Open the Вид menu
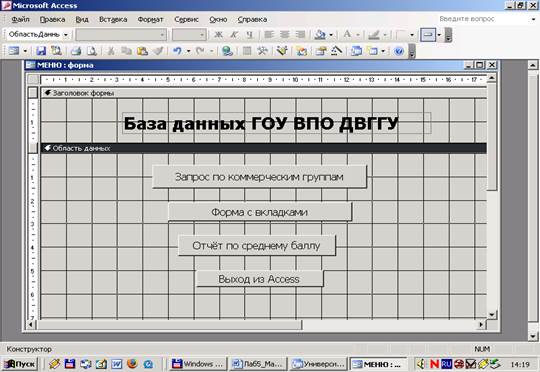The height and width of the screenshot is (372, 540). point(82,19)
